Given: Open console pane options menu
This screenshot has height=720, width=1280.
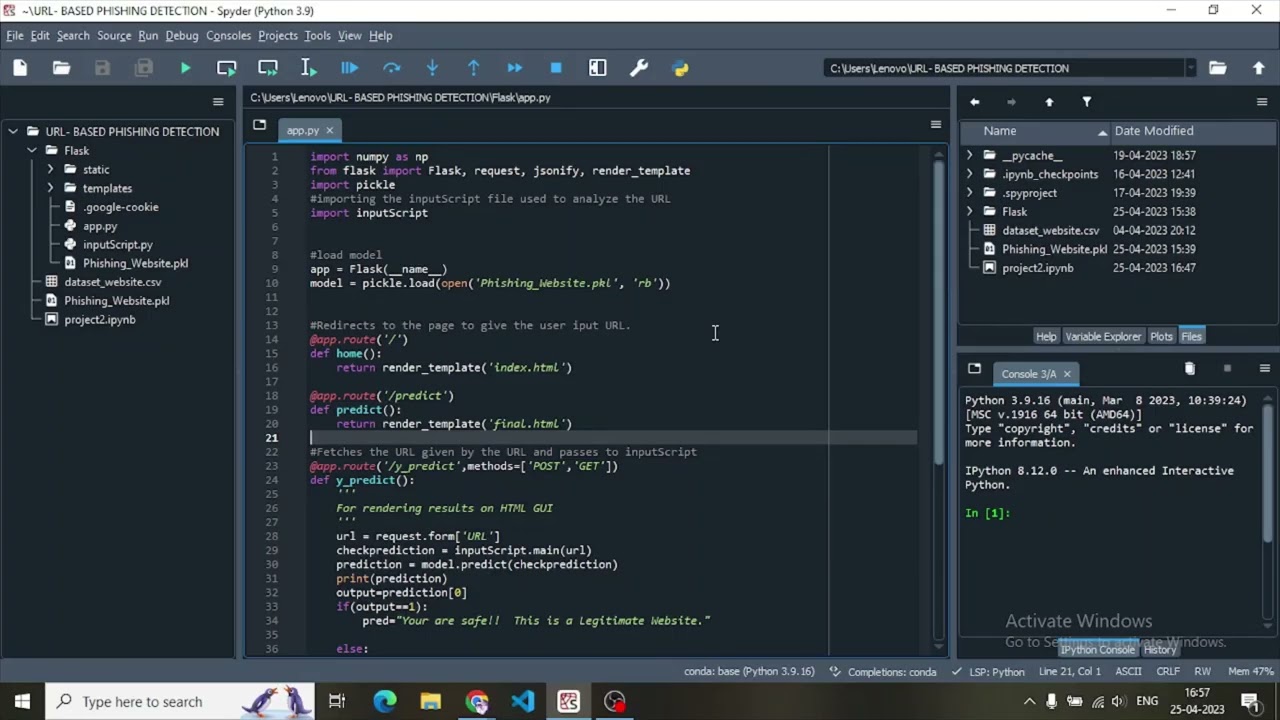Looking at the screenshot, I should pyautogui.click(x=1264, y=369).
